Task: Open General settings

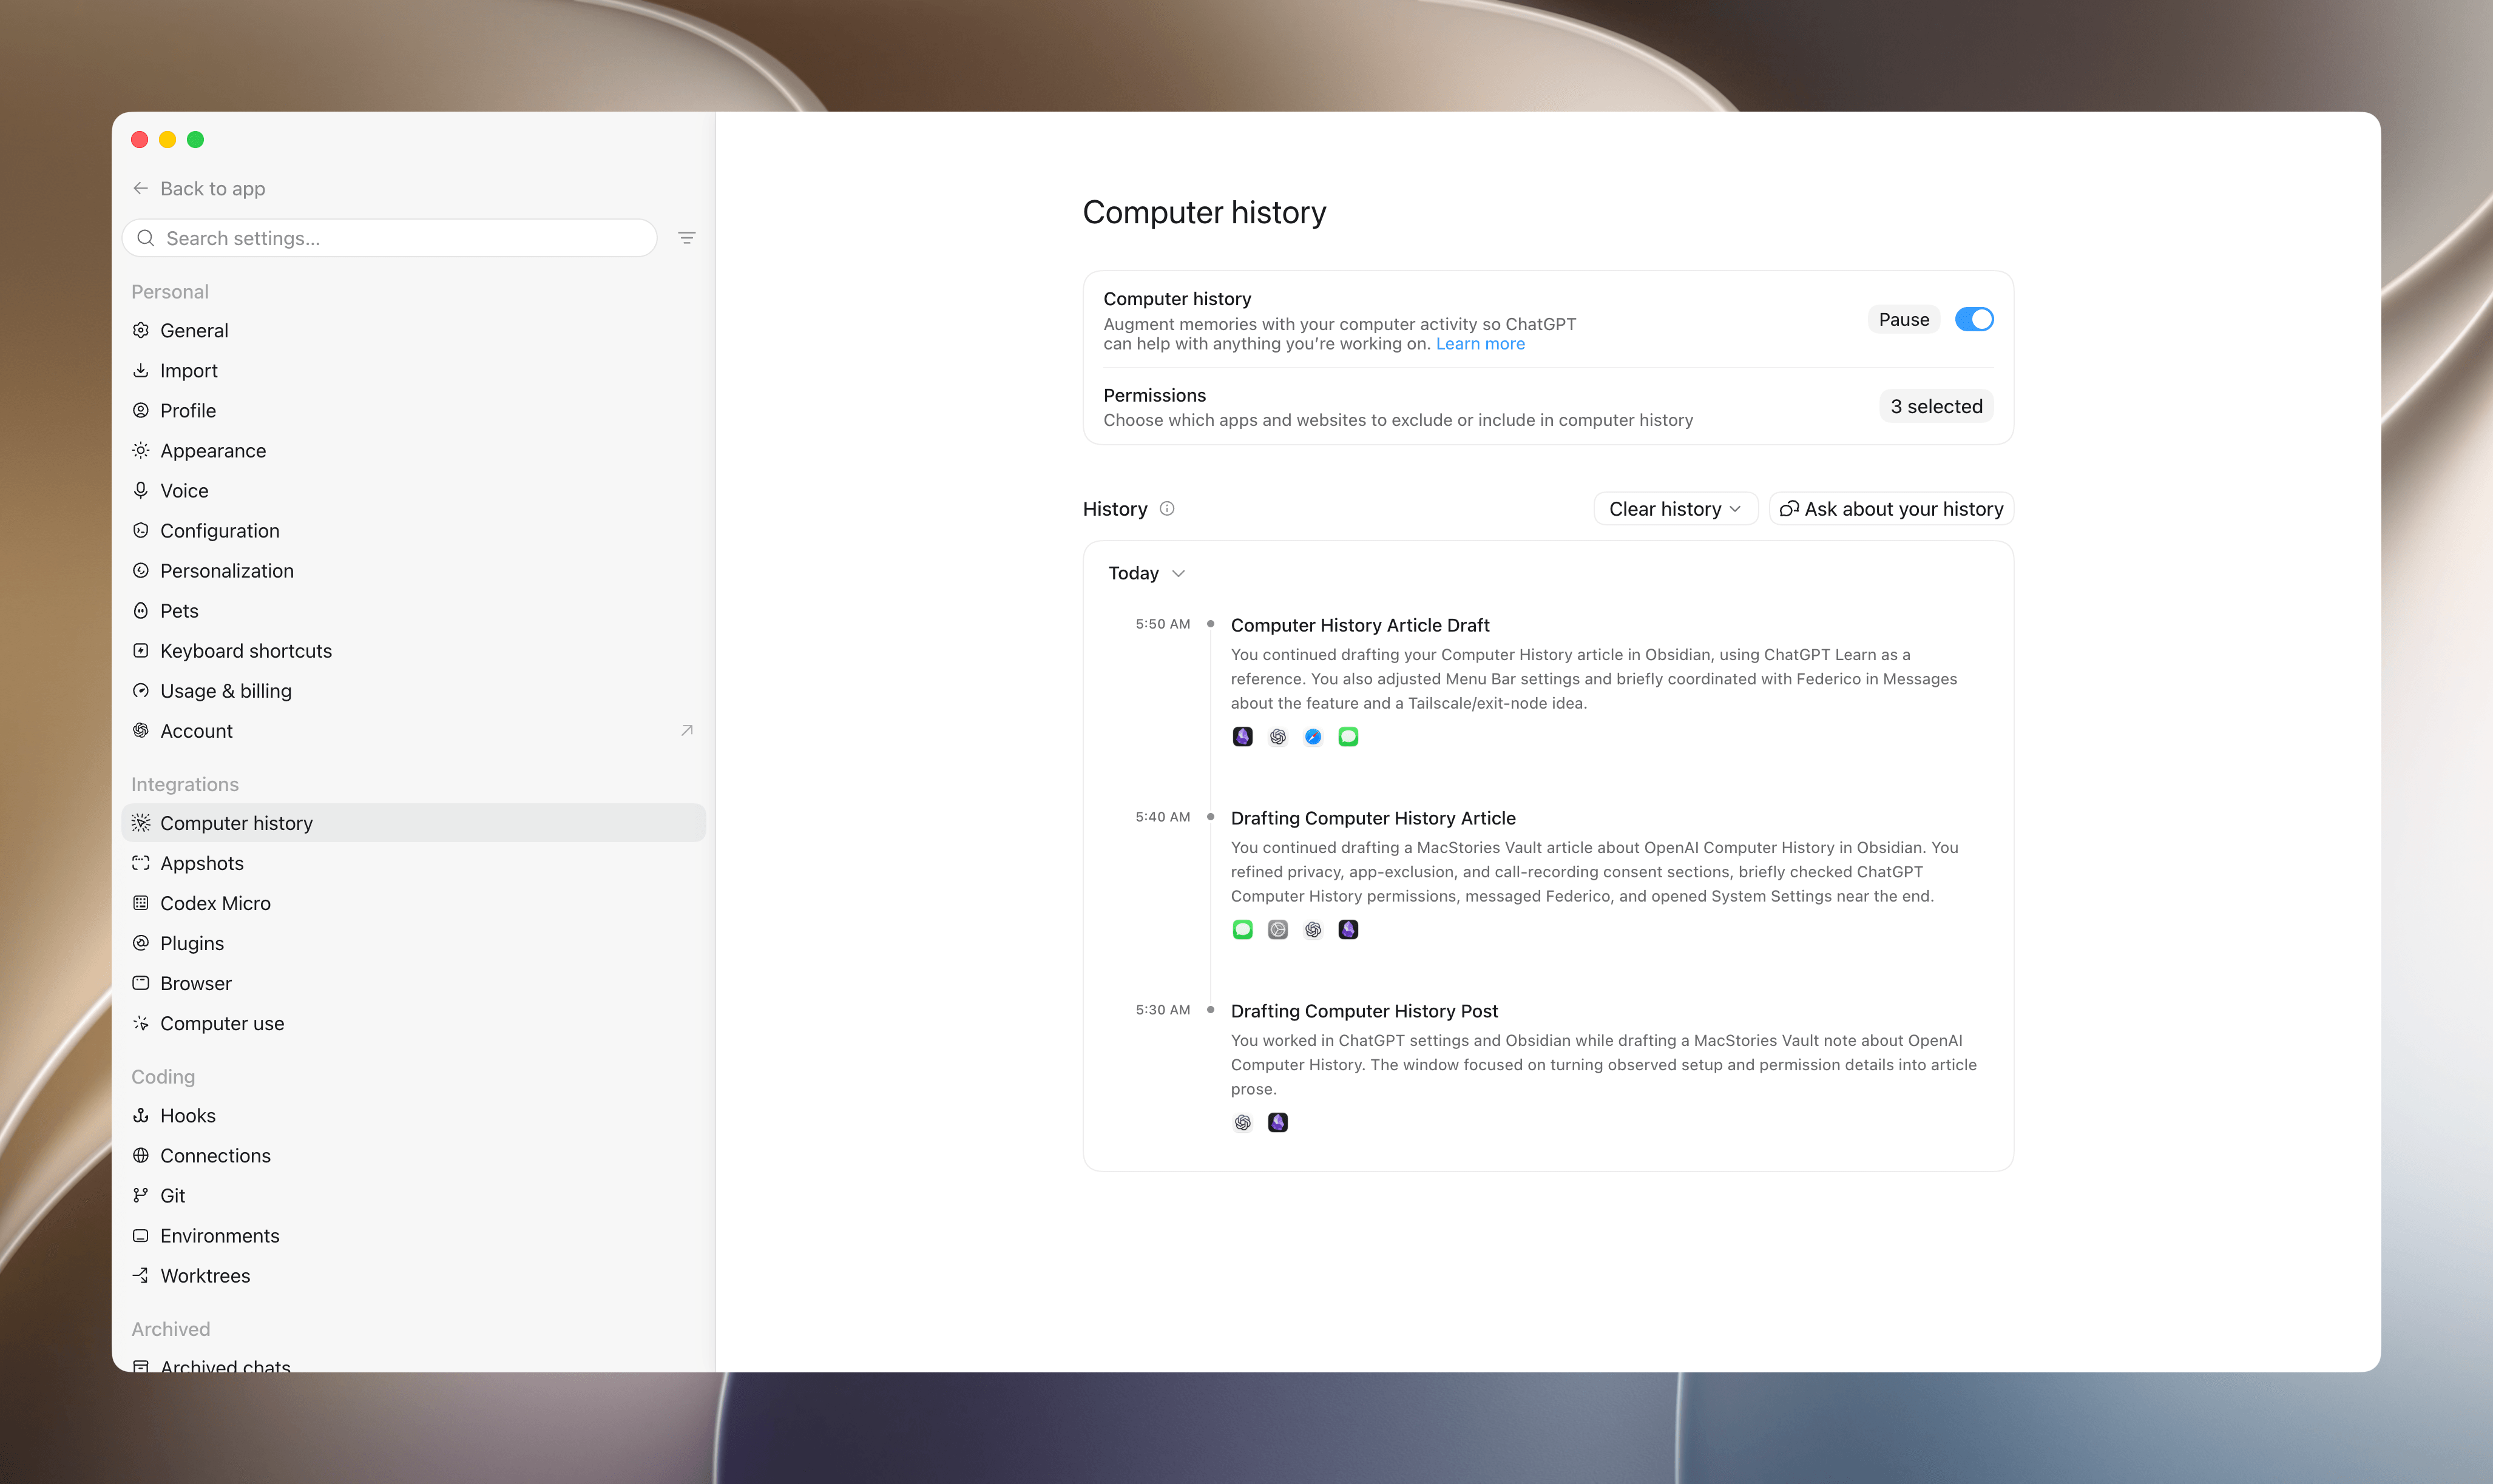Action: [x=413, y=331]
